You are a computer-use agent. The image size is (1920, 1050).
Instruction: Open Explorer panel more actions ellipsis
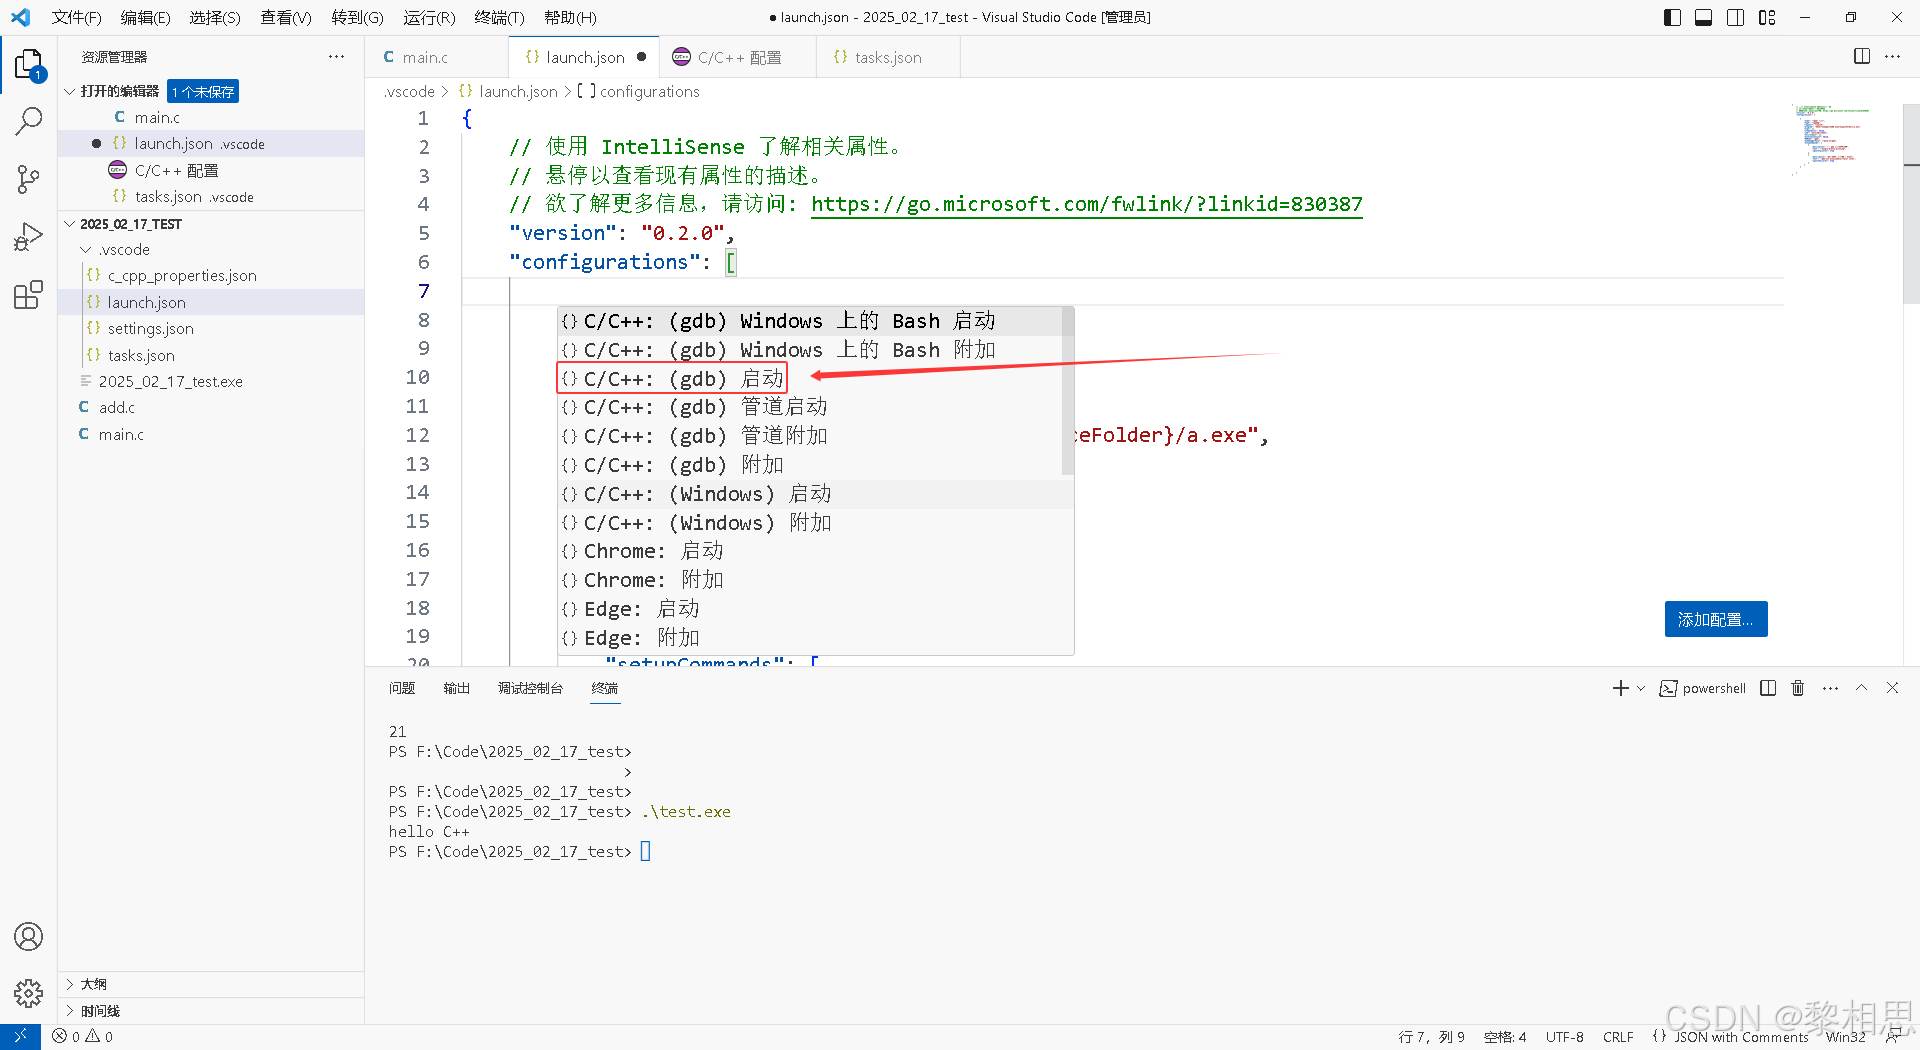coord(336,57)
